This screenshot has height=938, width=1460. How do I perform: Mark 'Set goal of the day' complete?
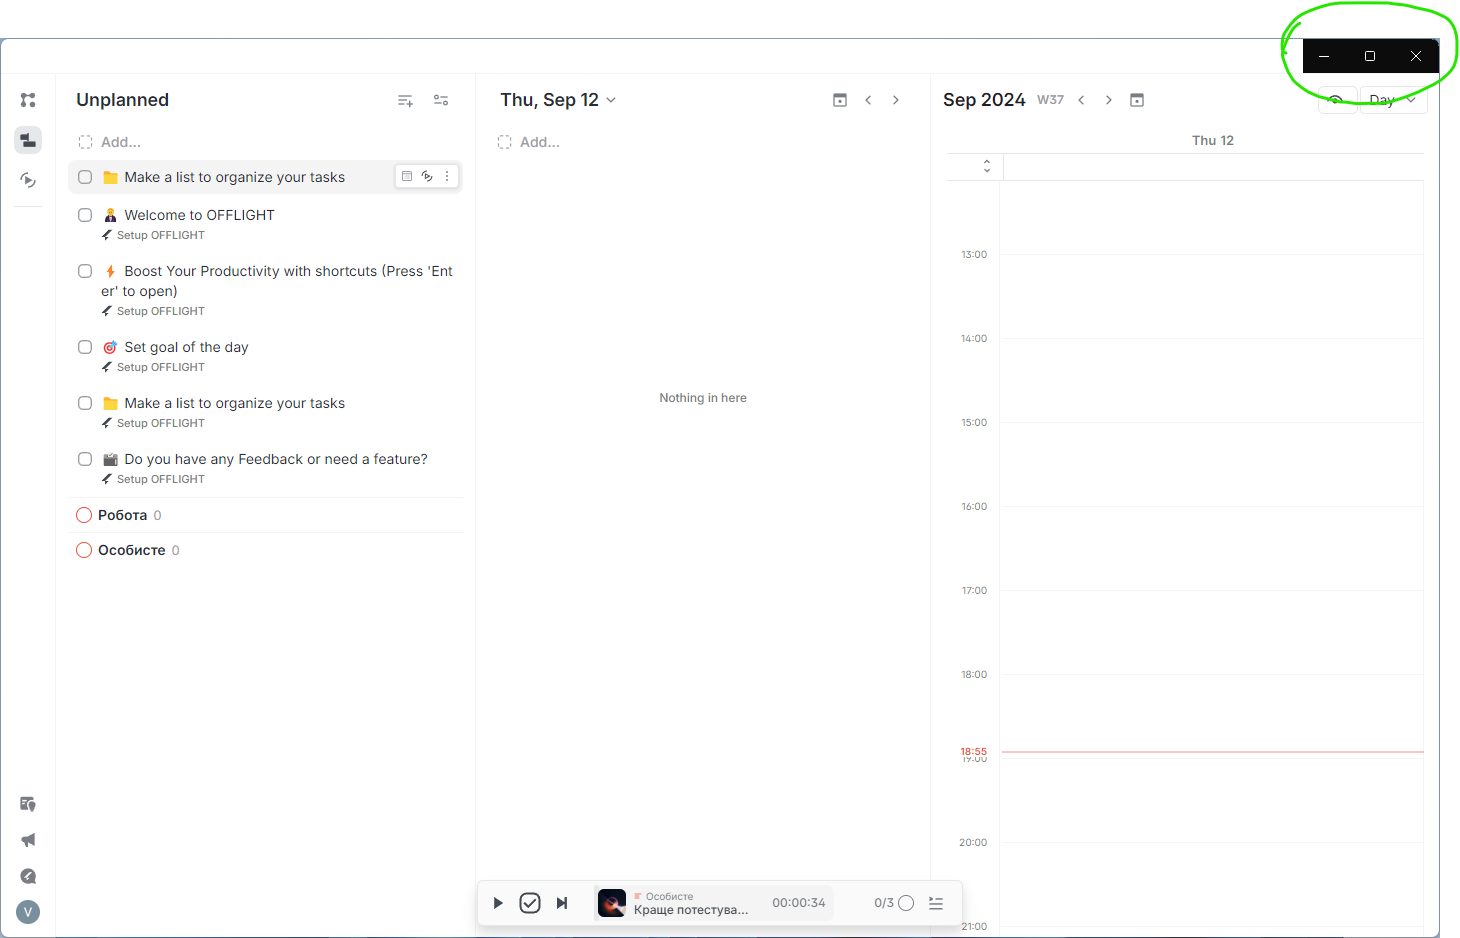click(85, 347)
